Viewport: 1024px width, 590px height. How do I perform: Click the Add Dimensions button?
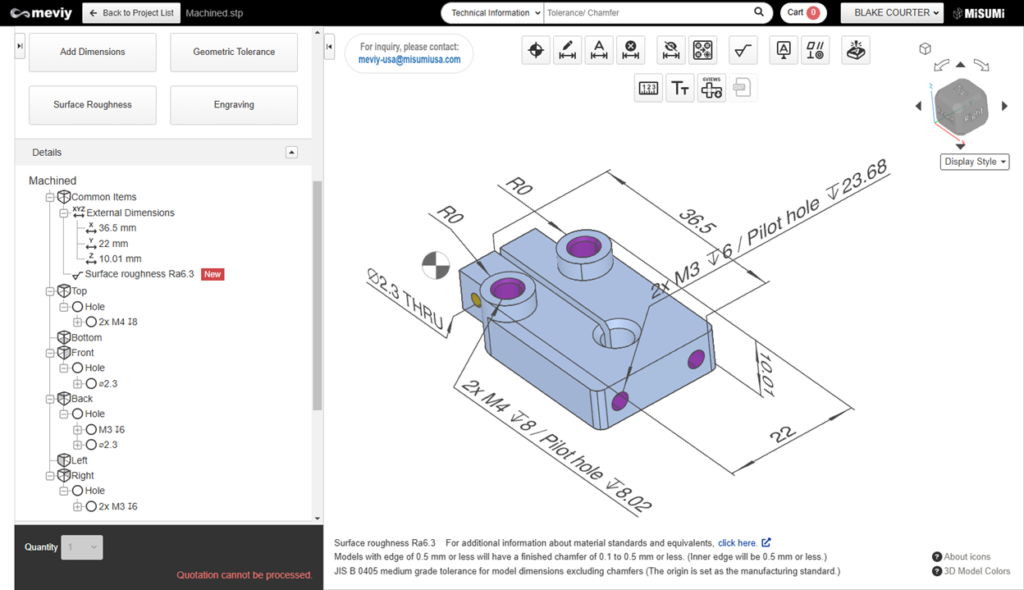pyautogui.click(x=92, y=52)
